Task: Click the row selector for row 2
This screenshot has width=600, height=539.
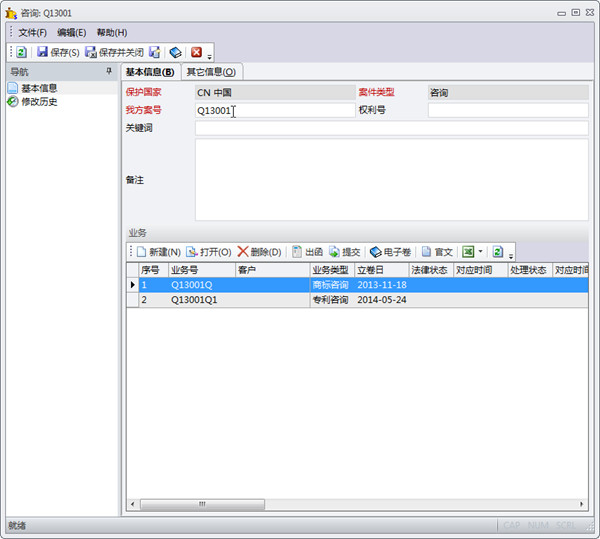Action: tap(132, 300)
